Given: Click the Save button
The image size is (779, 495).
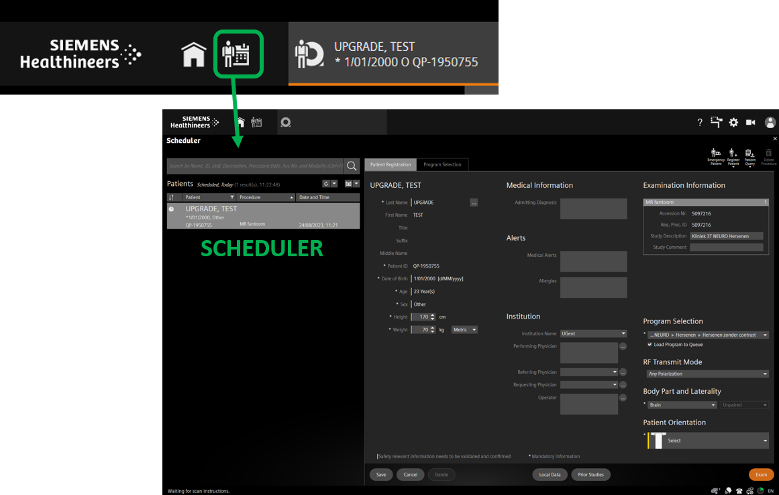Looking at the screenshot, I should (x=380, y=474).
